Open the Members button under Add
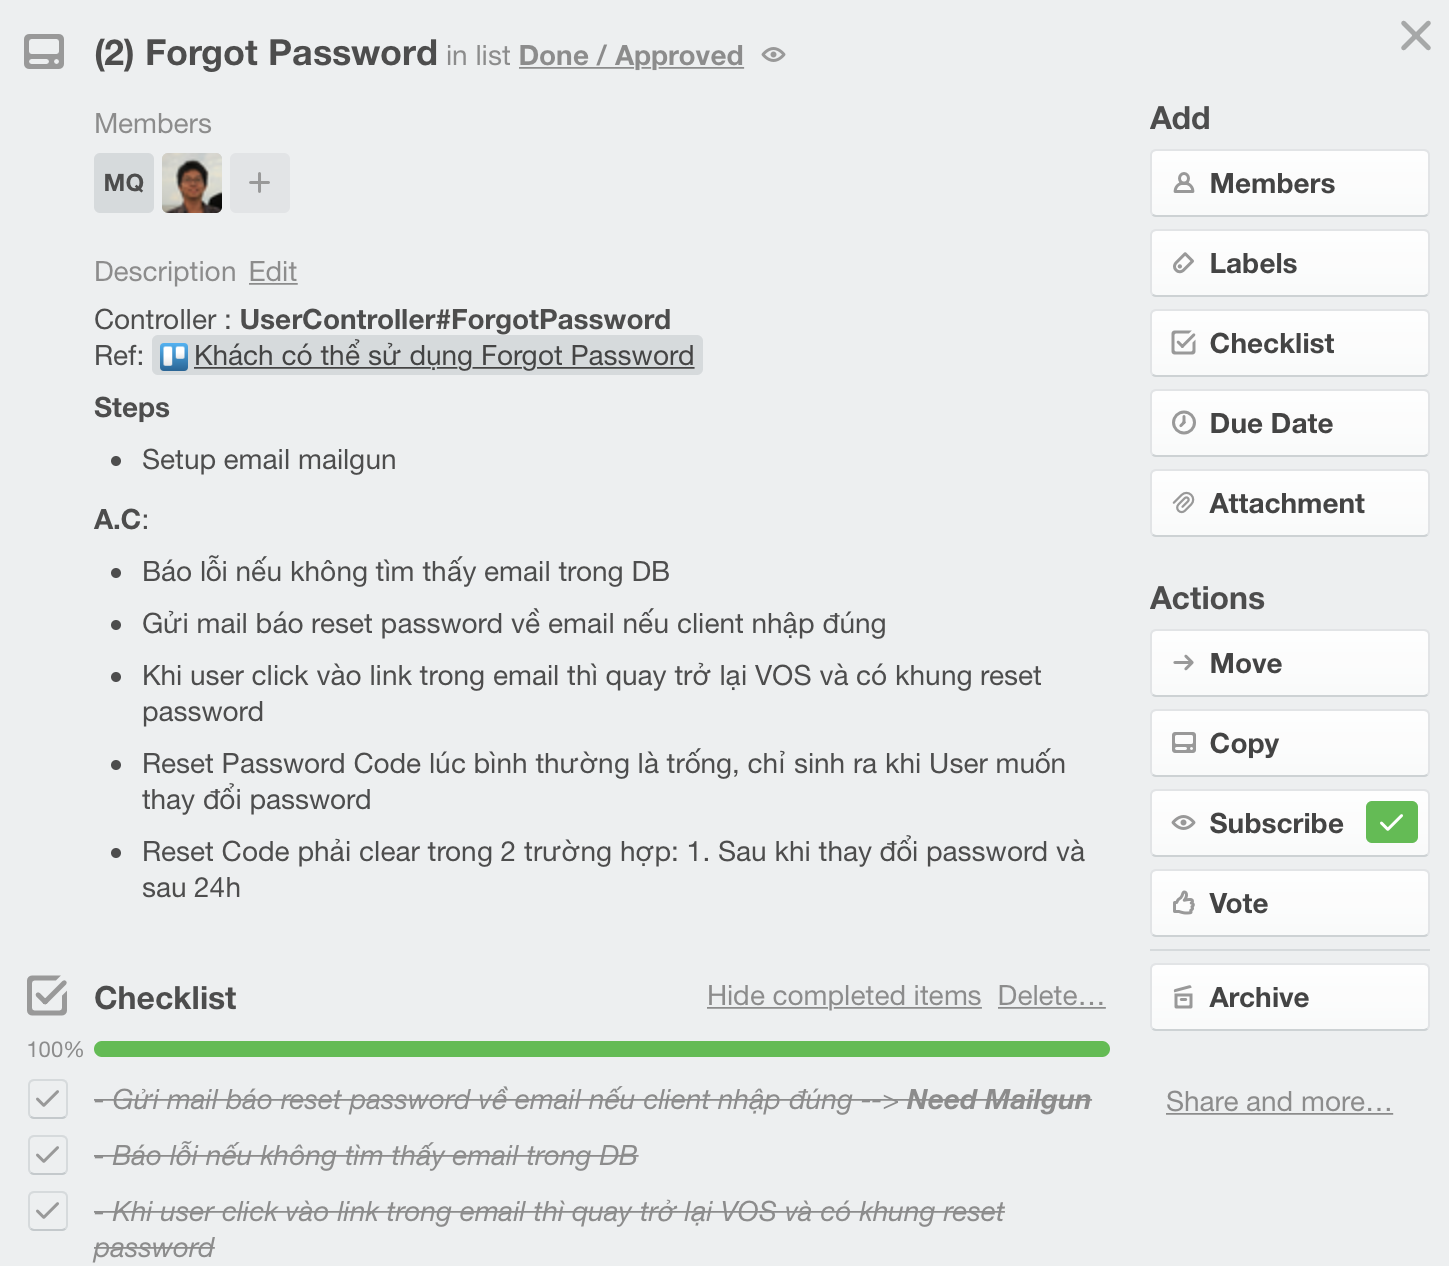Screen dimensions: 1449x1266 [x=1289, y=183]
